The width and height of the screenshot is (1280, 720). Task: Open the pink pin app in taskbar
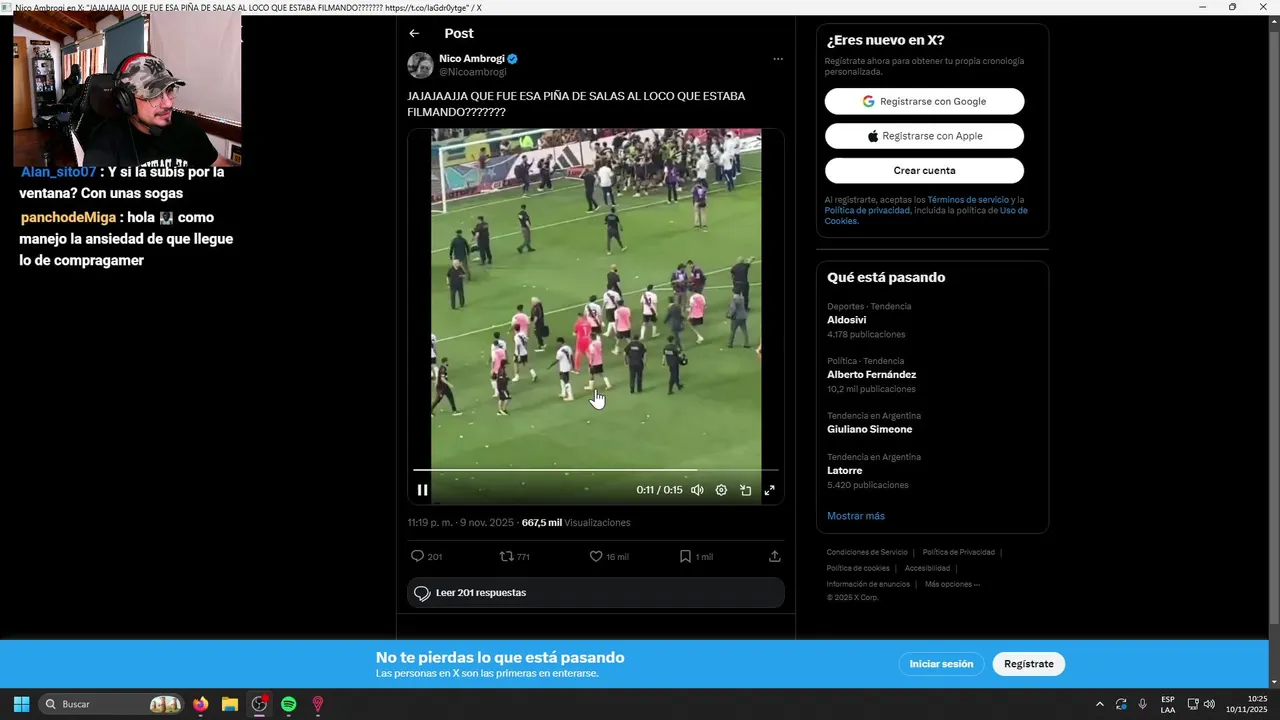click(x=318, y=704)
